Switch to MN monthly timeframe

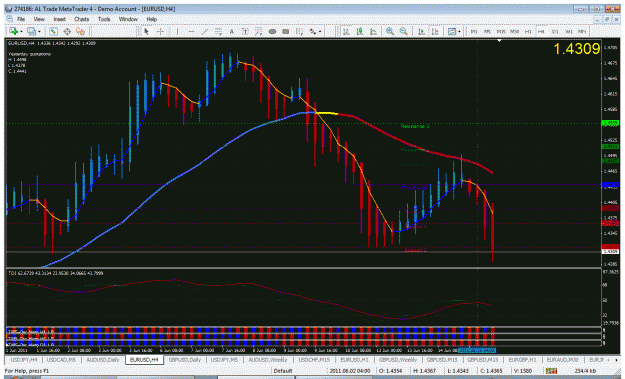tap(582, 31)
